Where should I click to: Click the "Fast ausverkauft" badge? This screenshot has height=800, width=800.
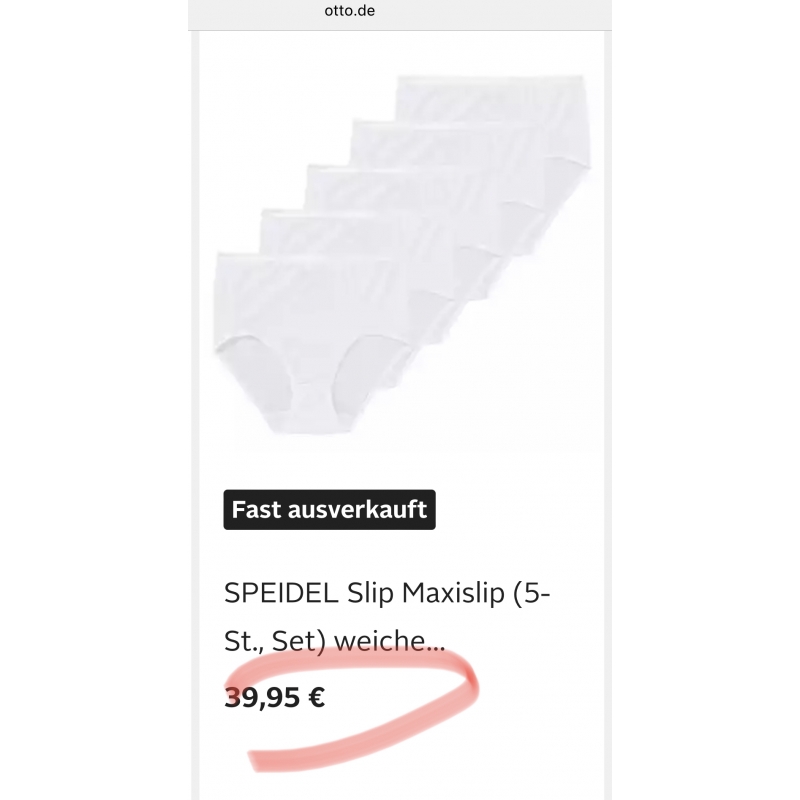pos(329,510)
